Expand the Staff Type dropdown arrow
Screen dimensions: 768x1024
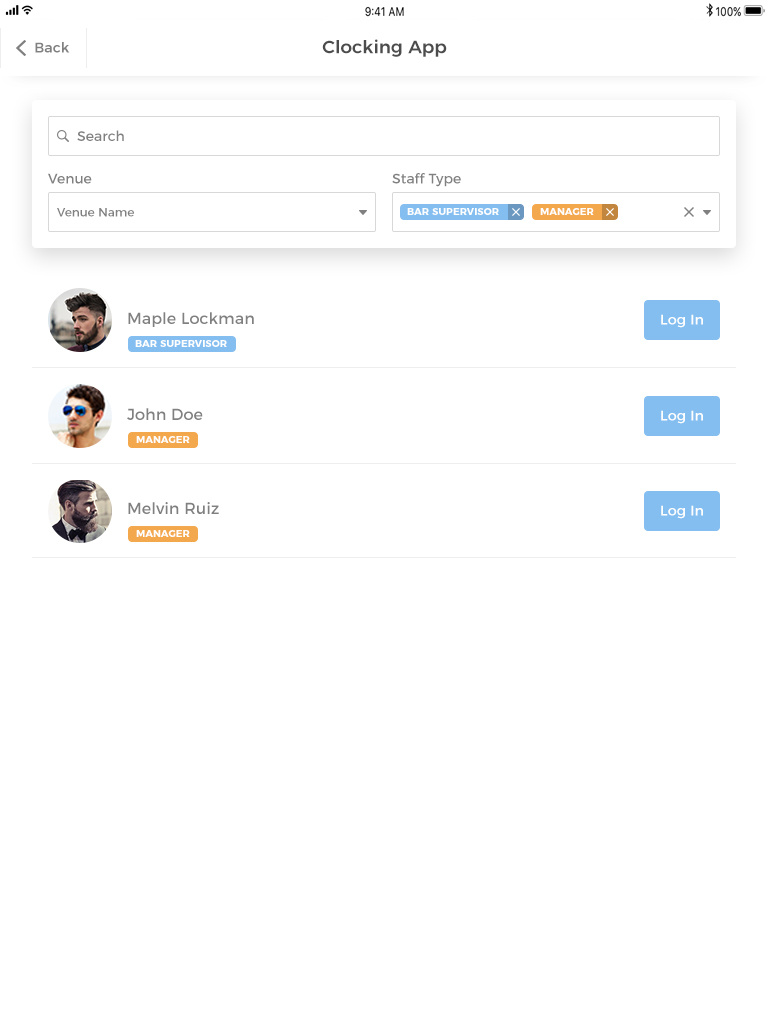click(707, 212)
